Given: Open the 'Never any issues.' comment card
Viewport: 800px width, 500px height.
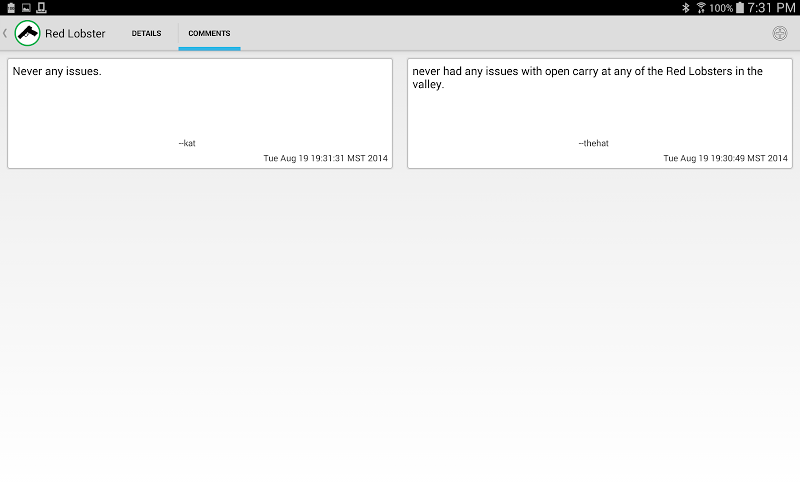Looking at the screenshot, I should pyautogui.click(x=200, y=113).
